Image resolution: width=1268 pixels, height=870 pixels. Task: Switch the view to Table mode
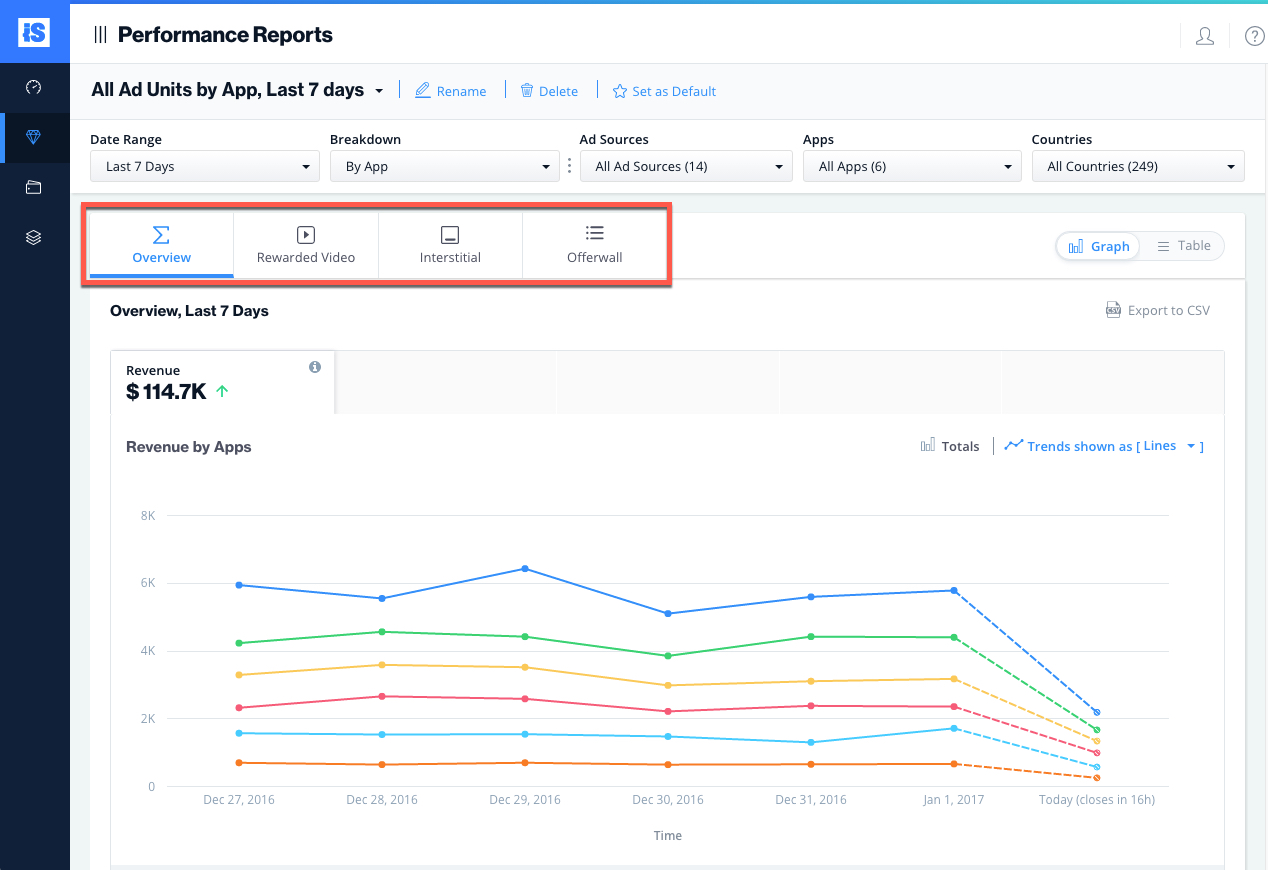[x=1182, y=245]
